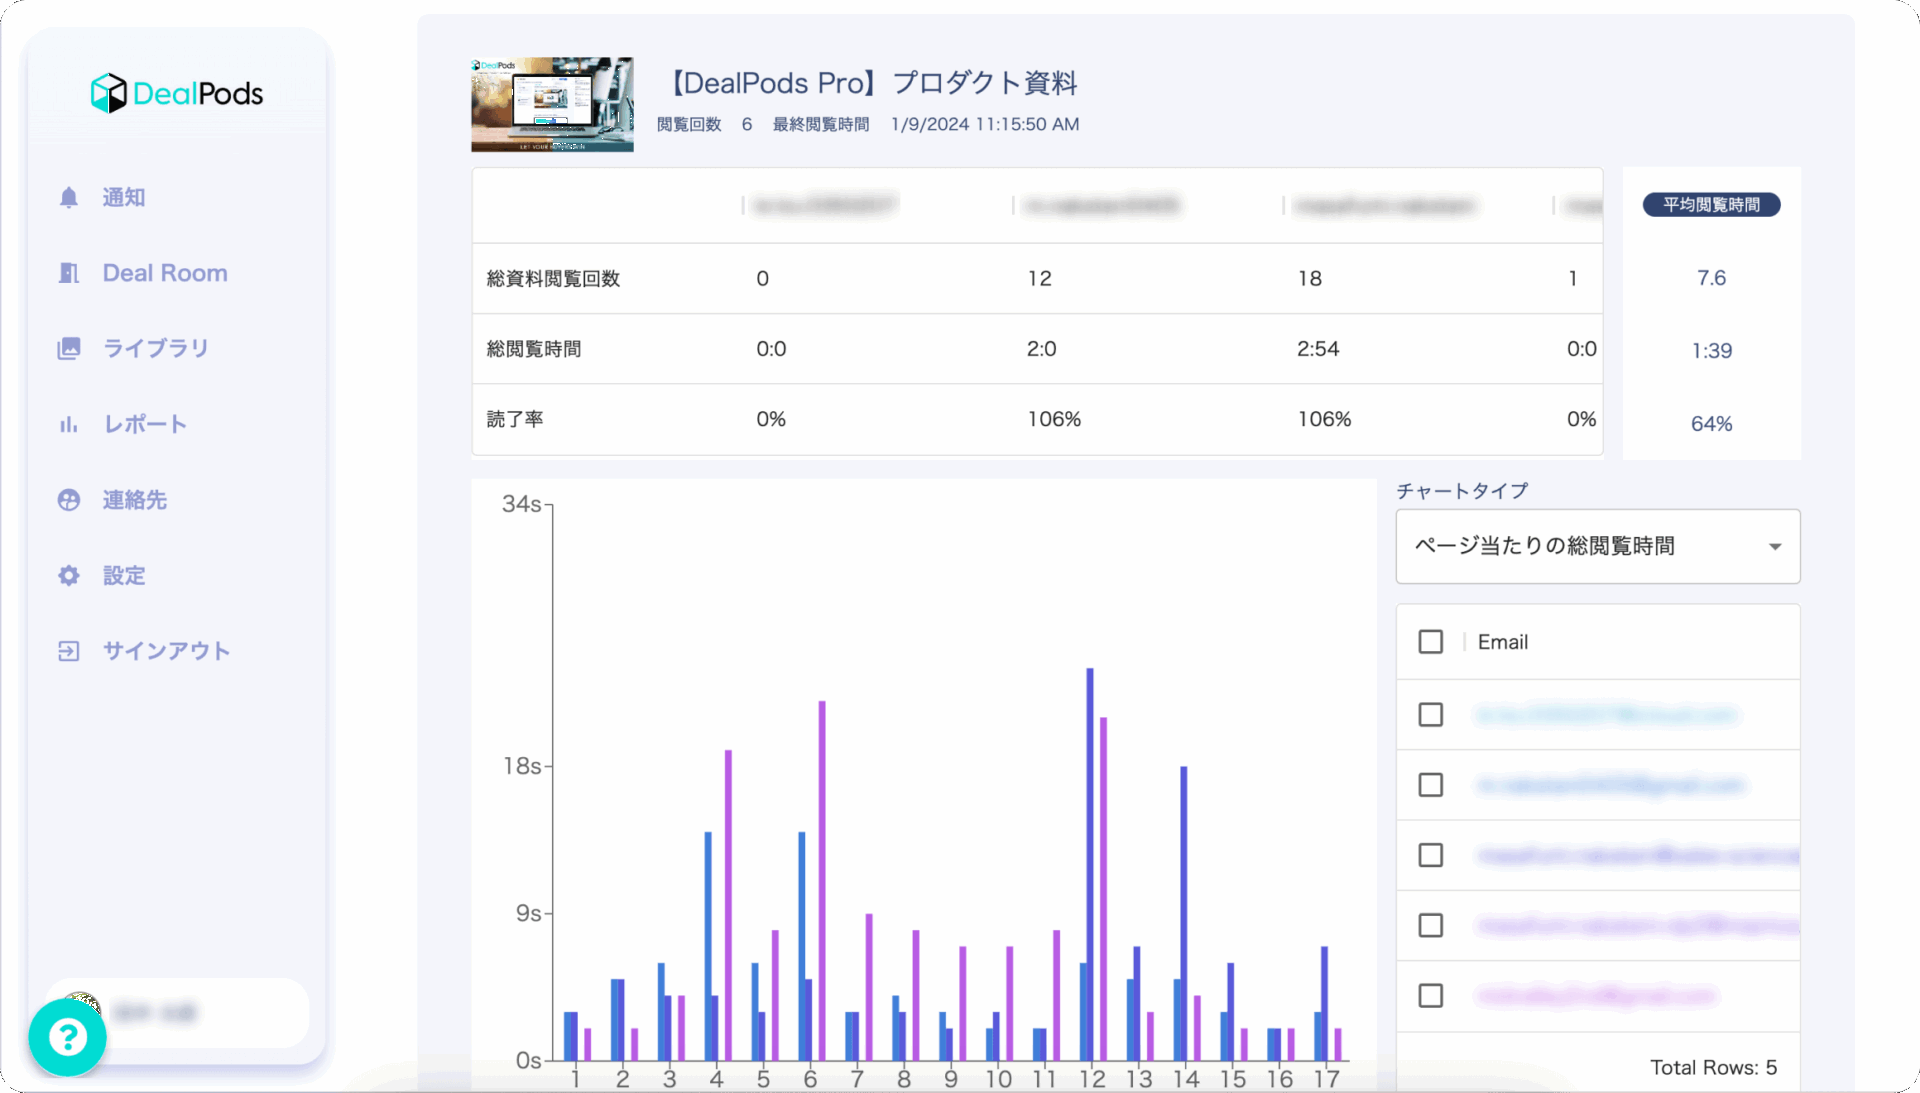
Task: Toggle the Email header select-all checkbox
Action: [1431, 642]
